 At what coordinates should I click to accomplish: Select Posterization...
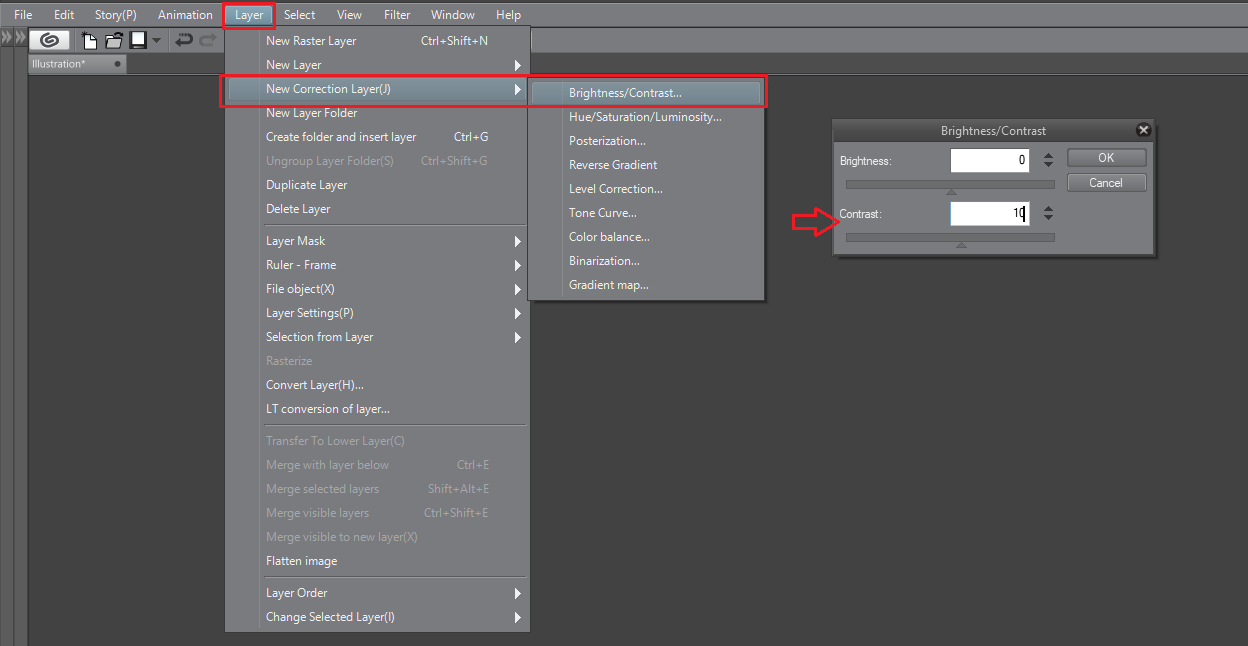click(x=646, y=141)
